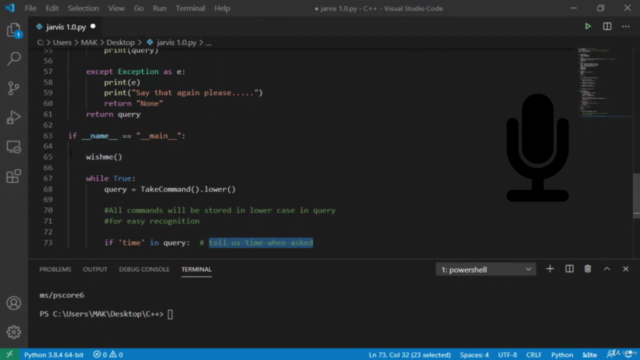This screenshot has width=640, height=360.
Task: Open the Help menu
Action: 222,8
